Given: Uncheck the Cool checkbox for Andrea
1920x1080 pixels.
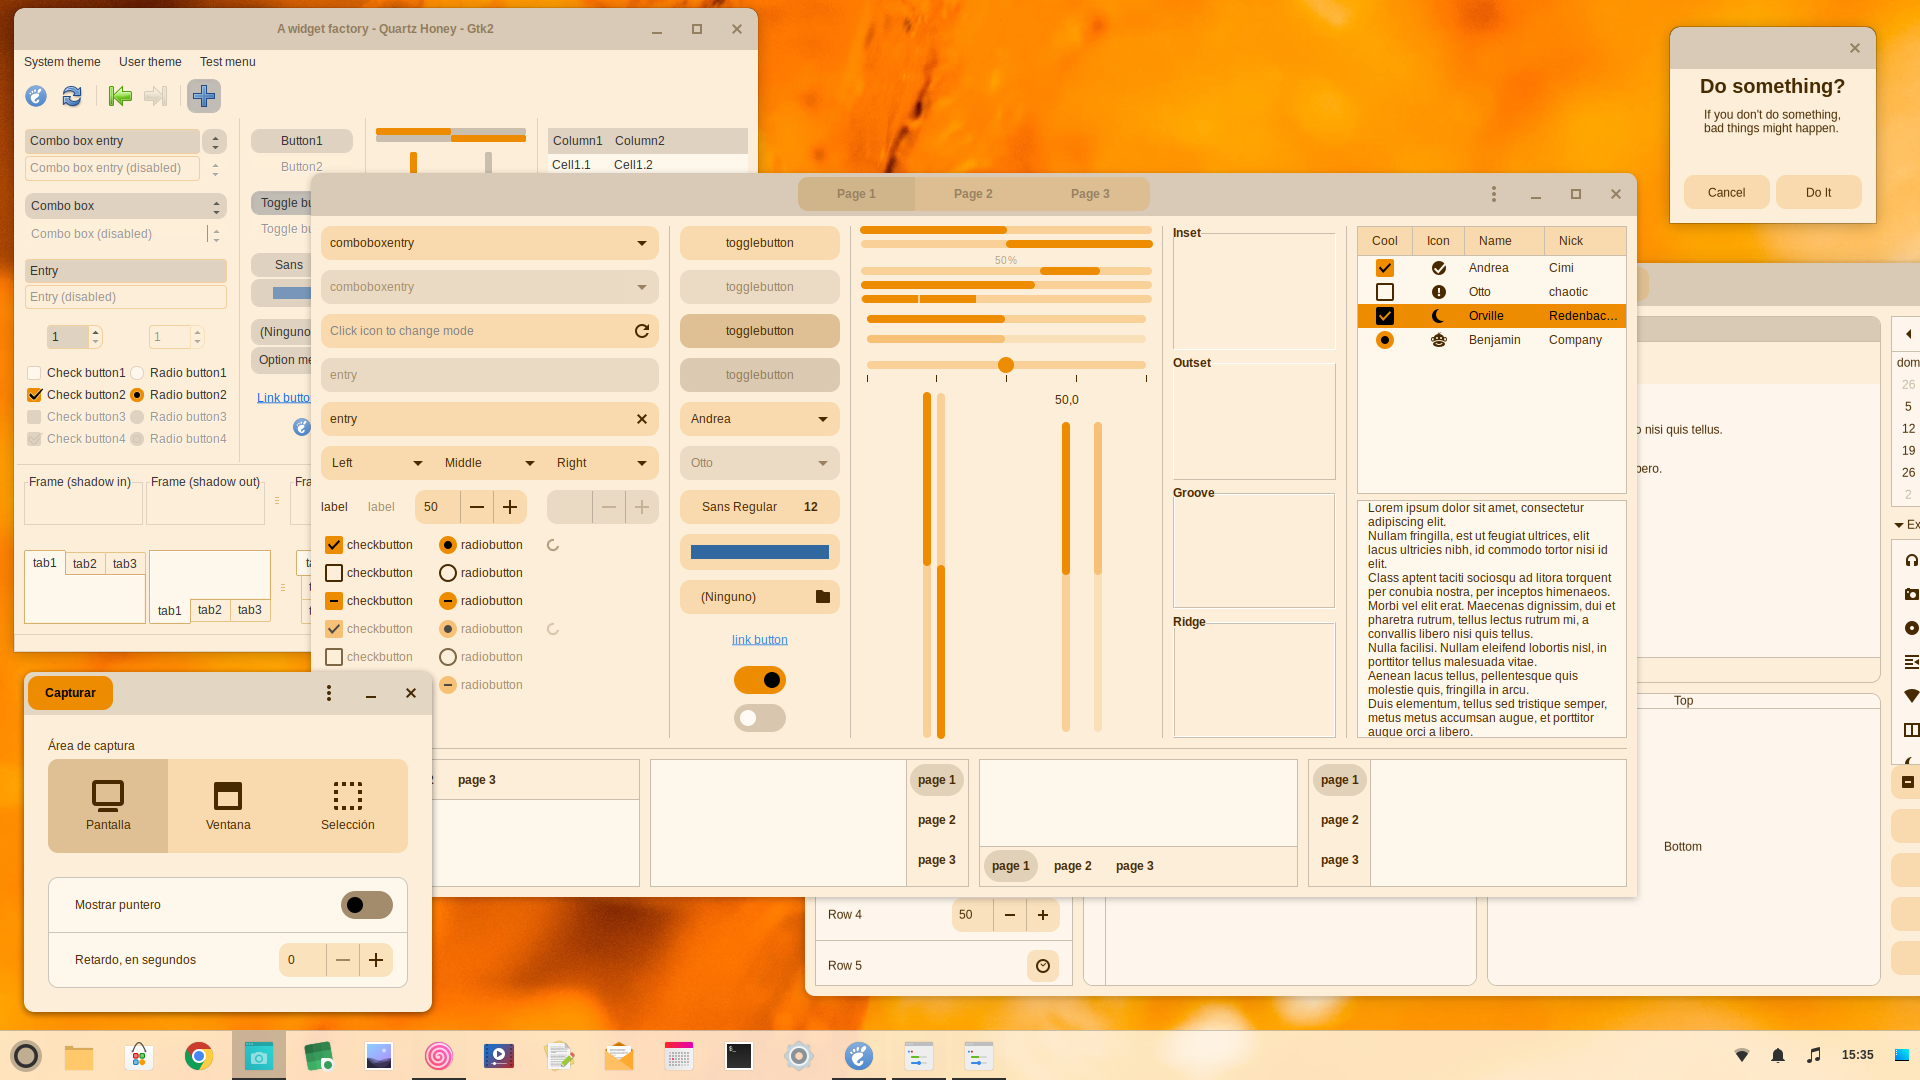Looking at the screenshot, I should [x=1385, y=268].
